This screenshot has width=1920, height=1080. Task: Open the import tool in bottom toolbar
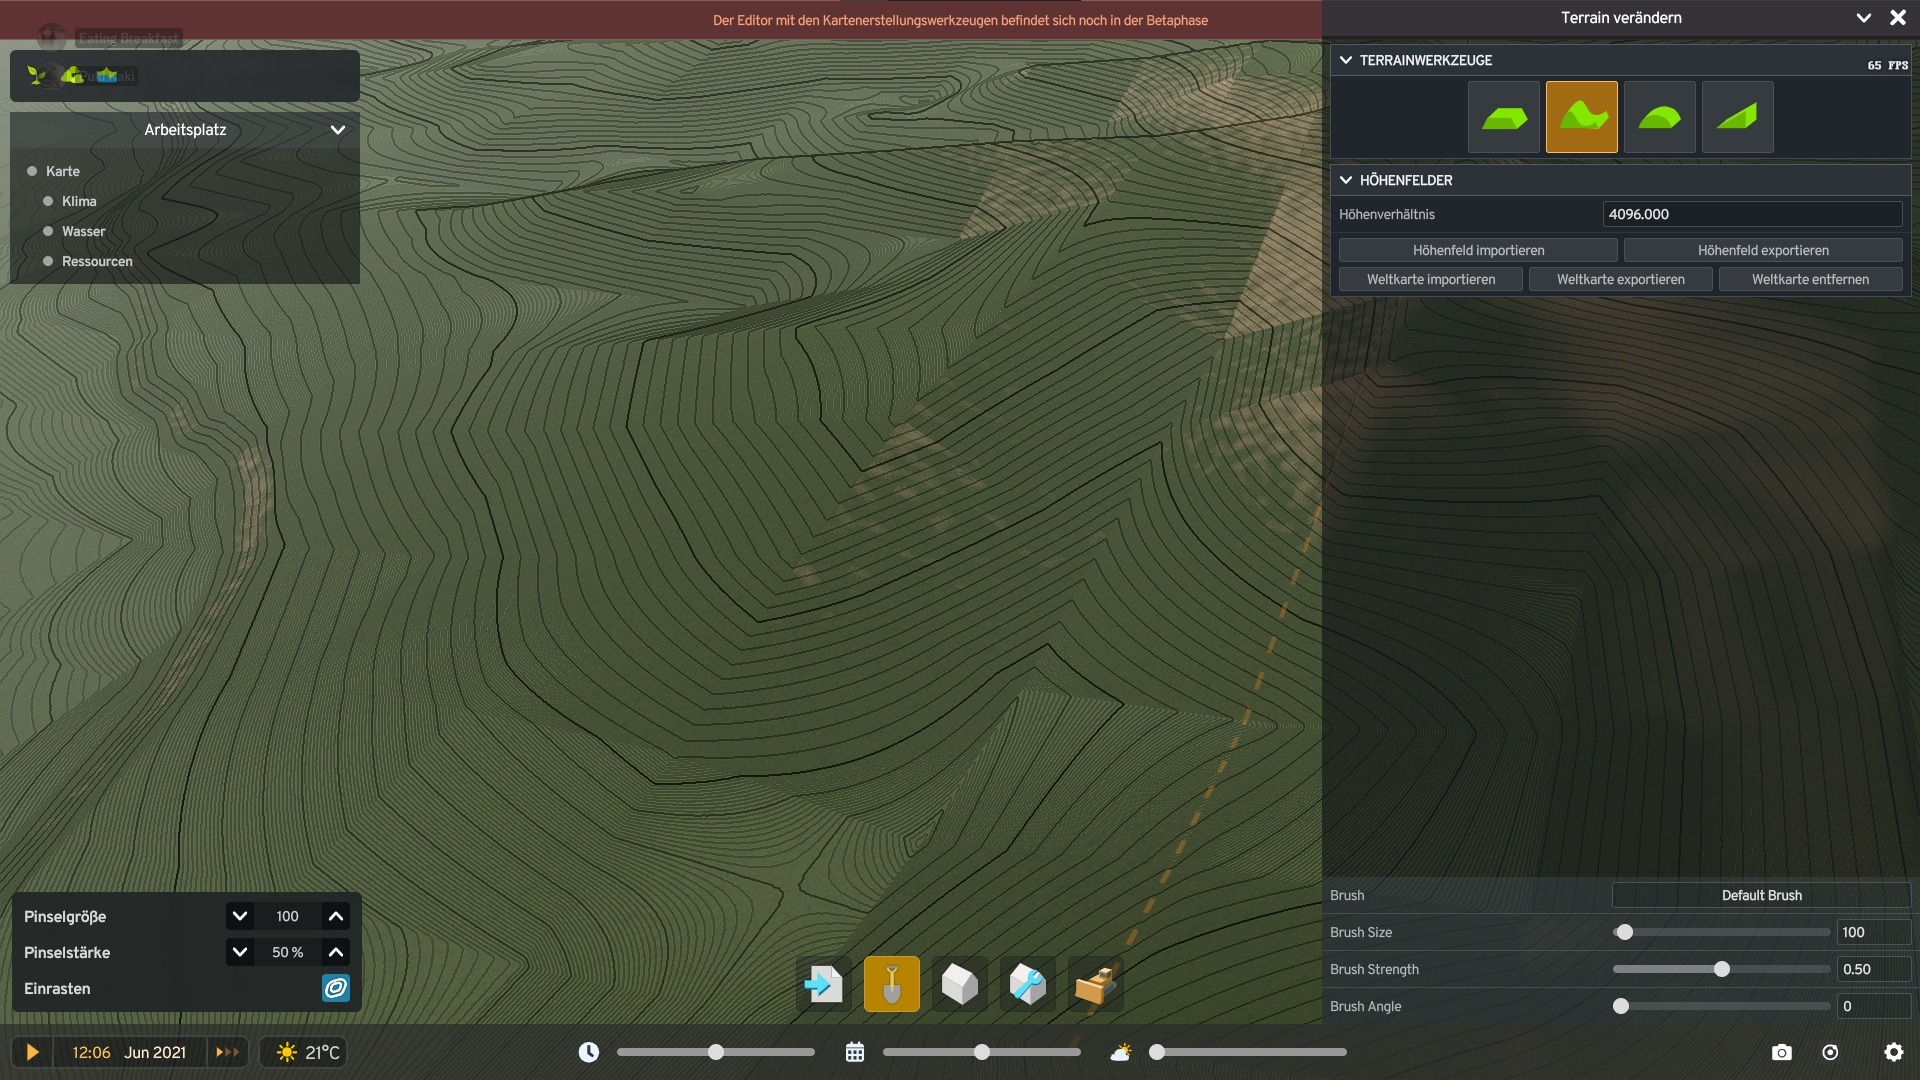[824, 984]
